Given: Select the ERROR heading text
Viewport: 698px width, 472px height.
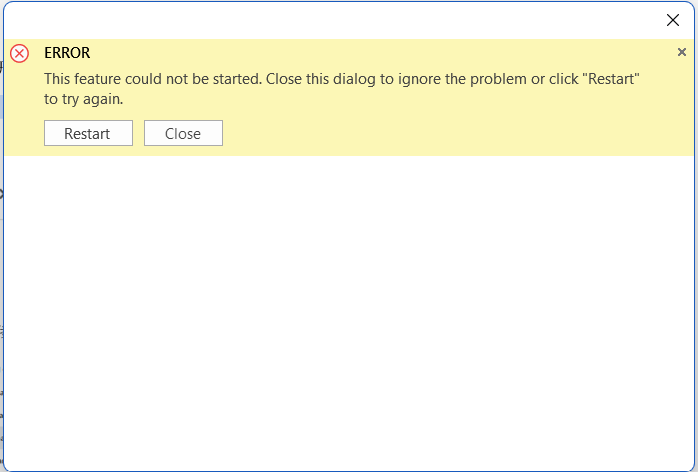Looking at the screenshot, I should [67, 53].
